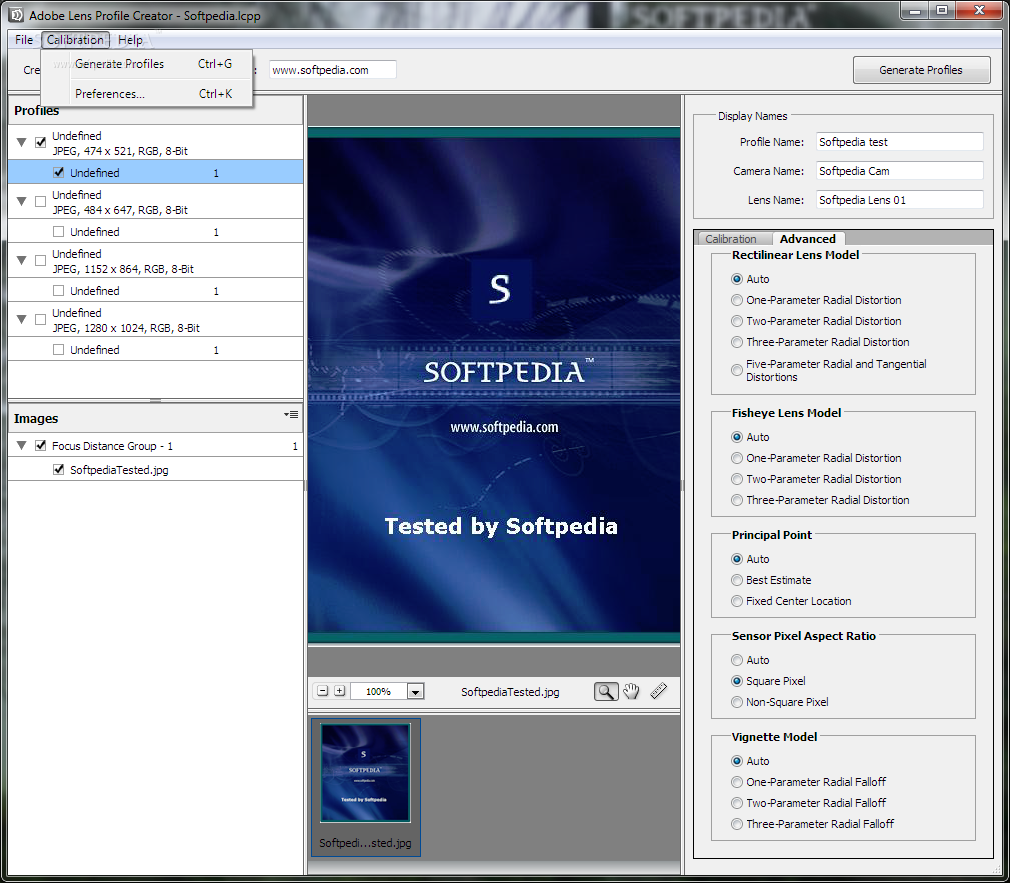Collapse the 484 x 647 JPEG profile group
The image size is (1010, 883).
[x=21, y=202]
